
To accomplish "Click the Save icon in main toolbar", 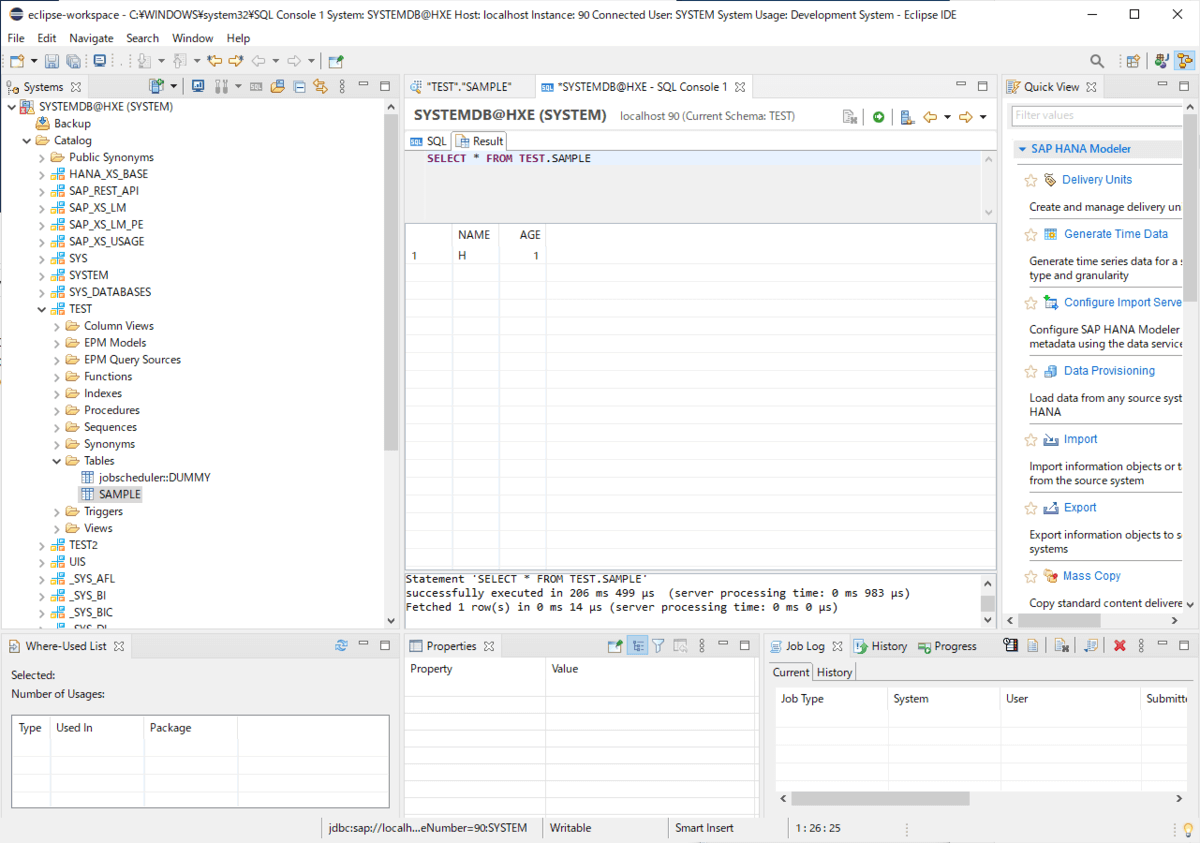I will tap(51, 62).
